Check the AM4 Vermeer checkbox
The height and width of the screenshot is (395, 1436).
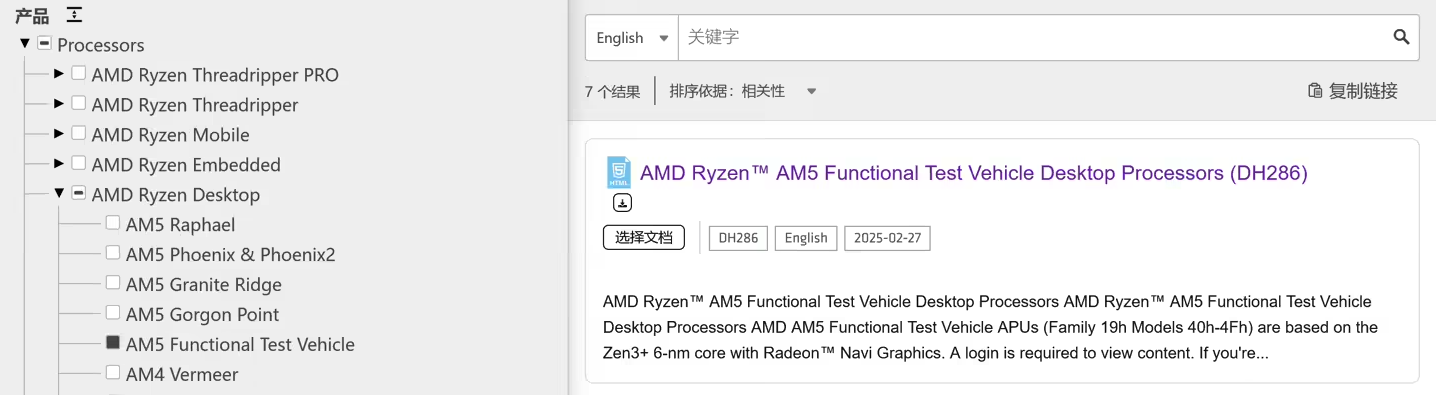click(113, 373)
